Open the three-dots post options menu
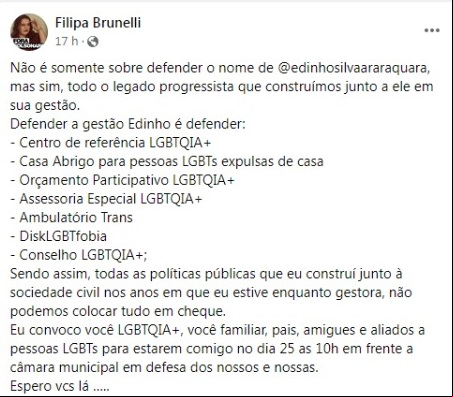This screenshot has width=453, height=397. point(432,30)
